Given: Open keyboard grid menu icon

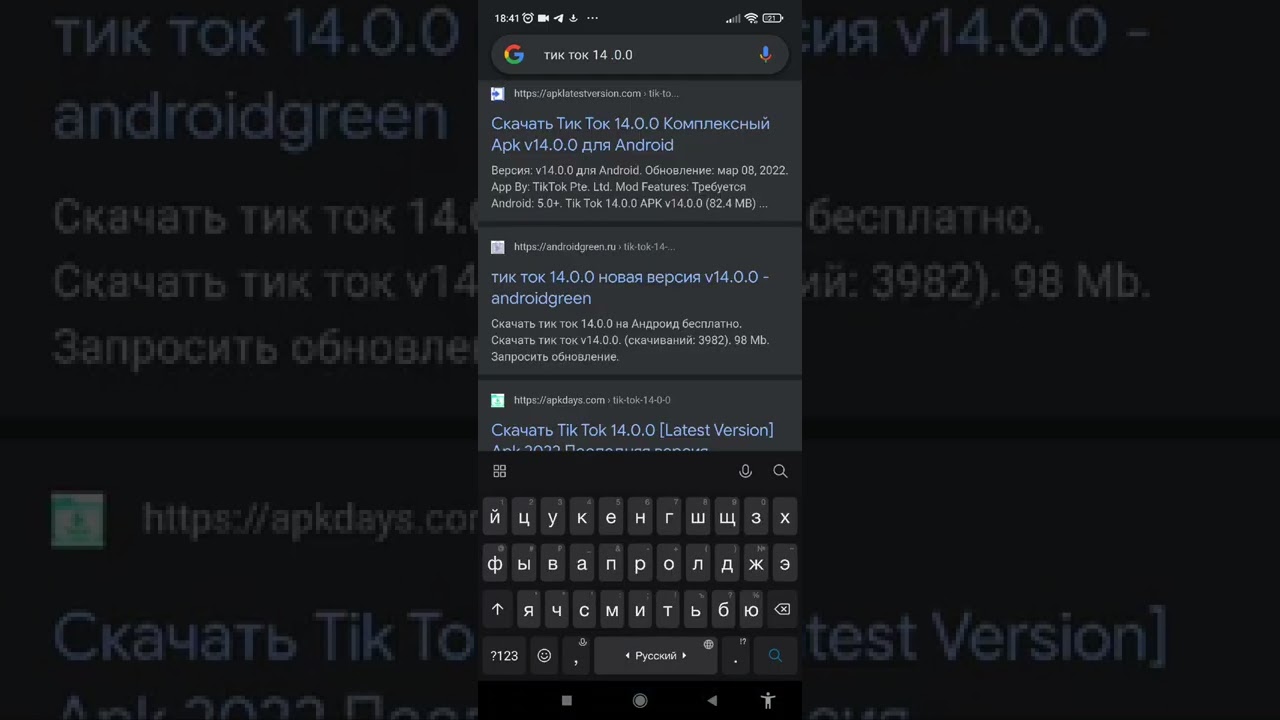Looking at the screenshot, I should tap(500, 471).
